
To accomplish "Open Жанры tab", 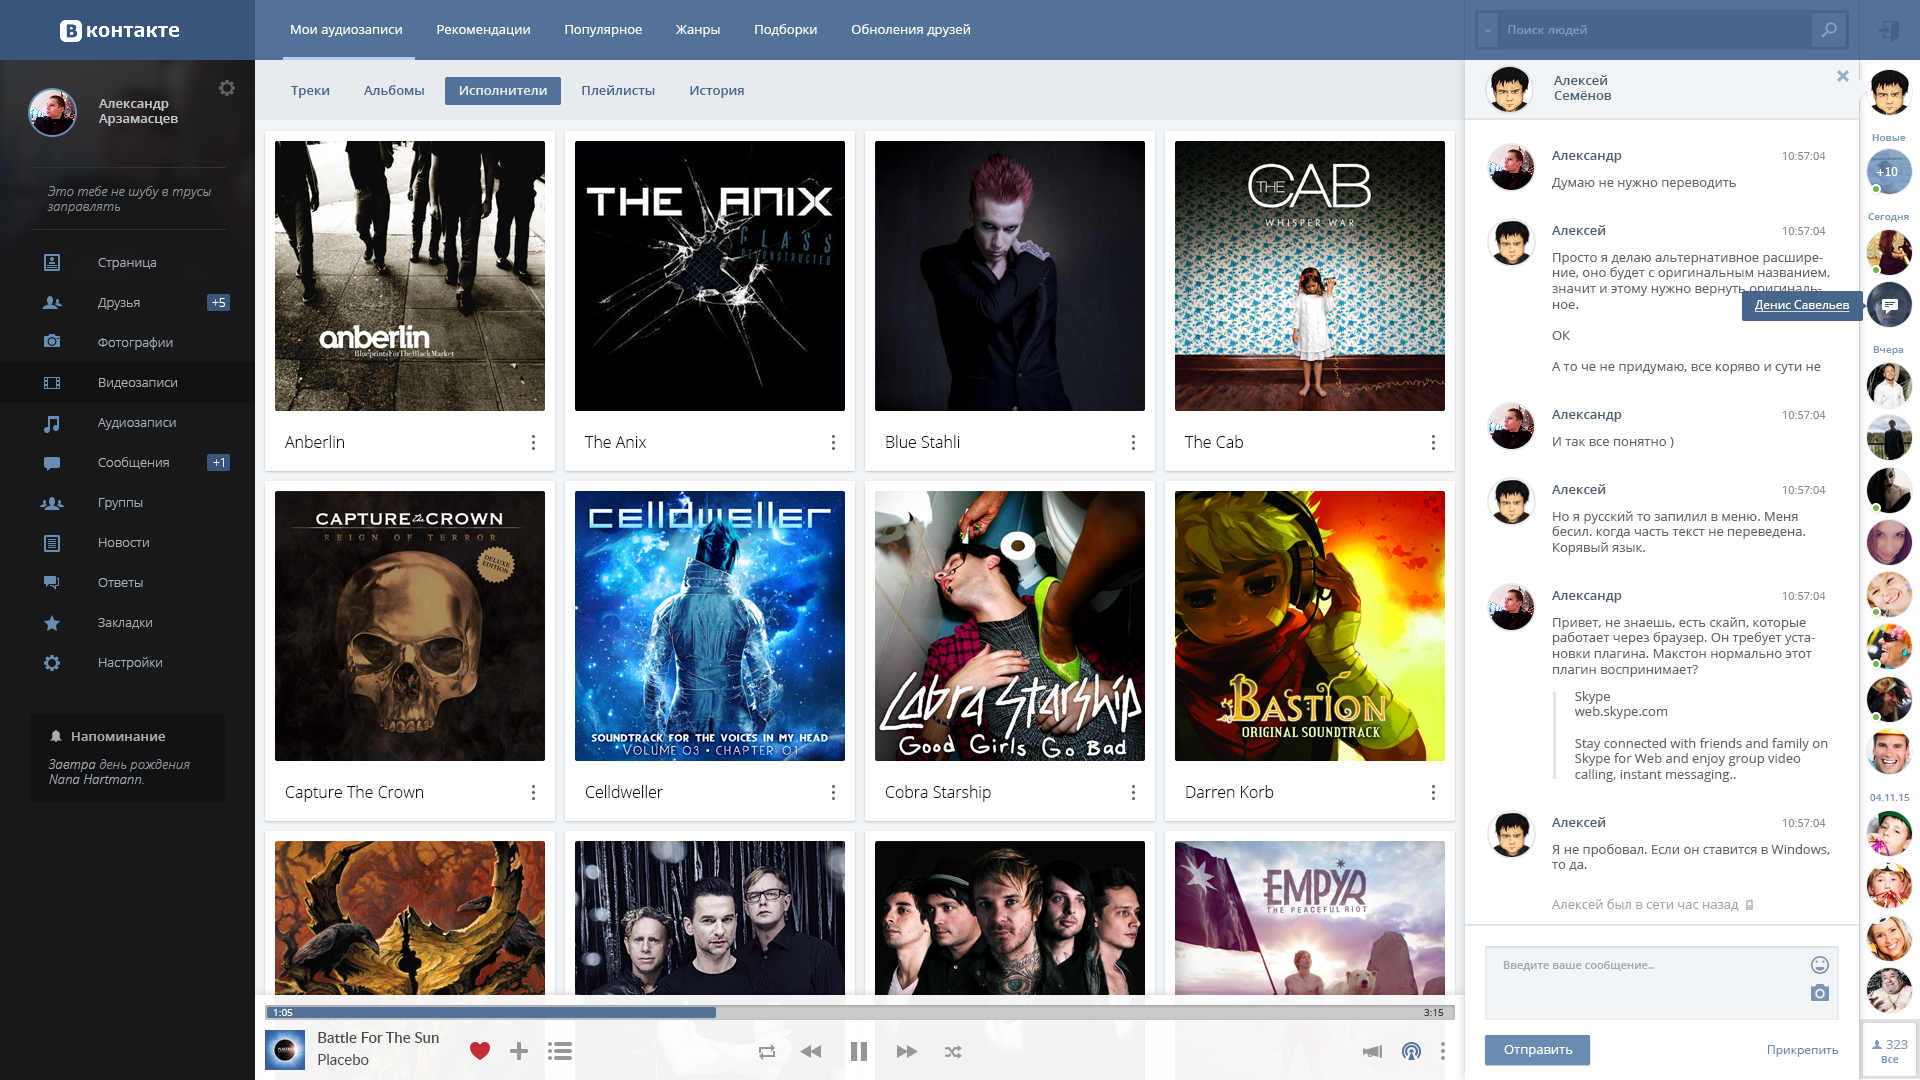I will (x=698, y=30).
